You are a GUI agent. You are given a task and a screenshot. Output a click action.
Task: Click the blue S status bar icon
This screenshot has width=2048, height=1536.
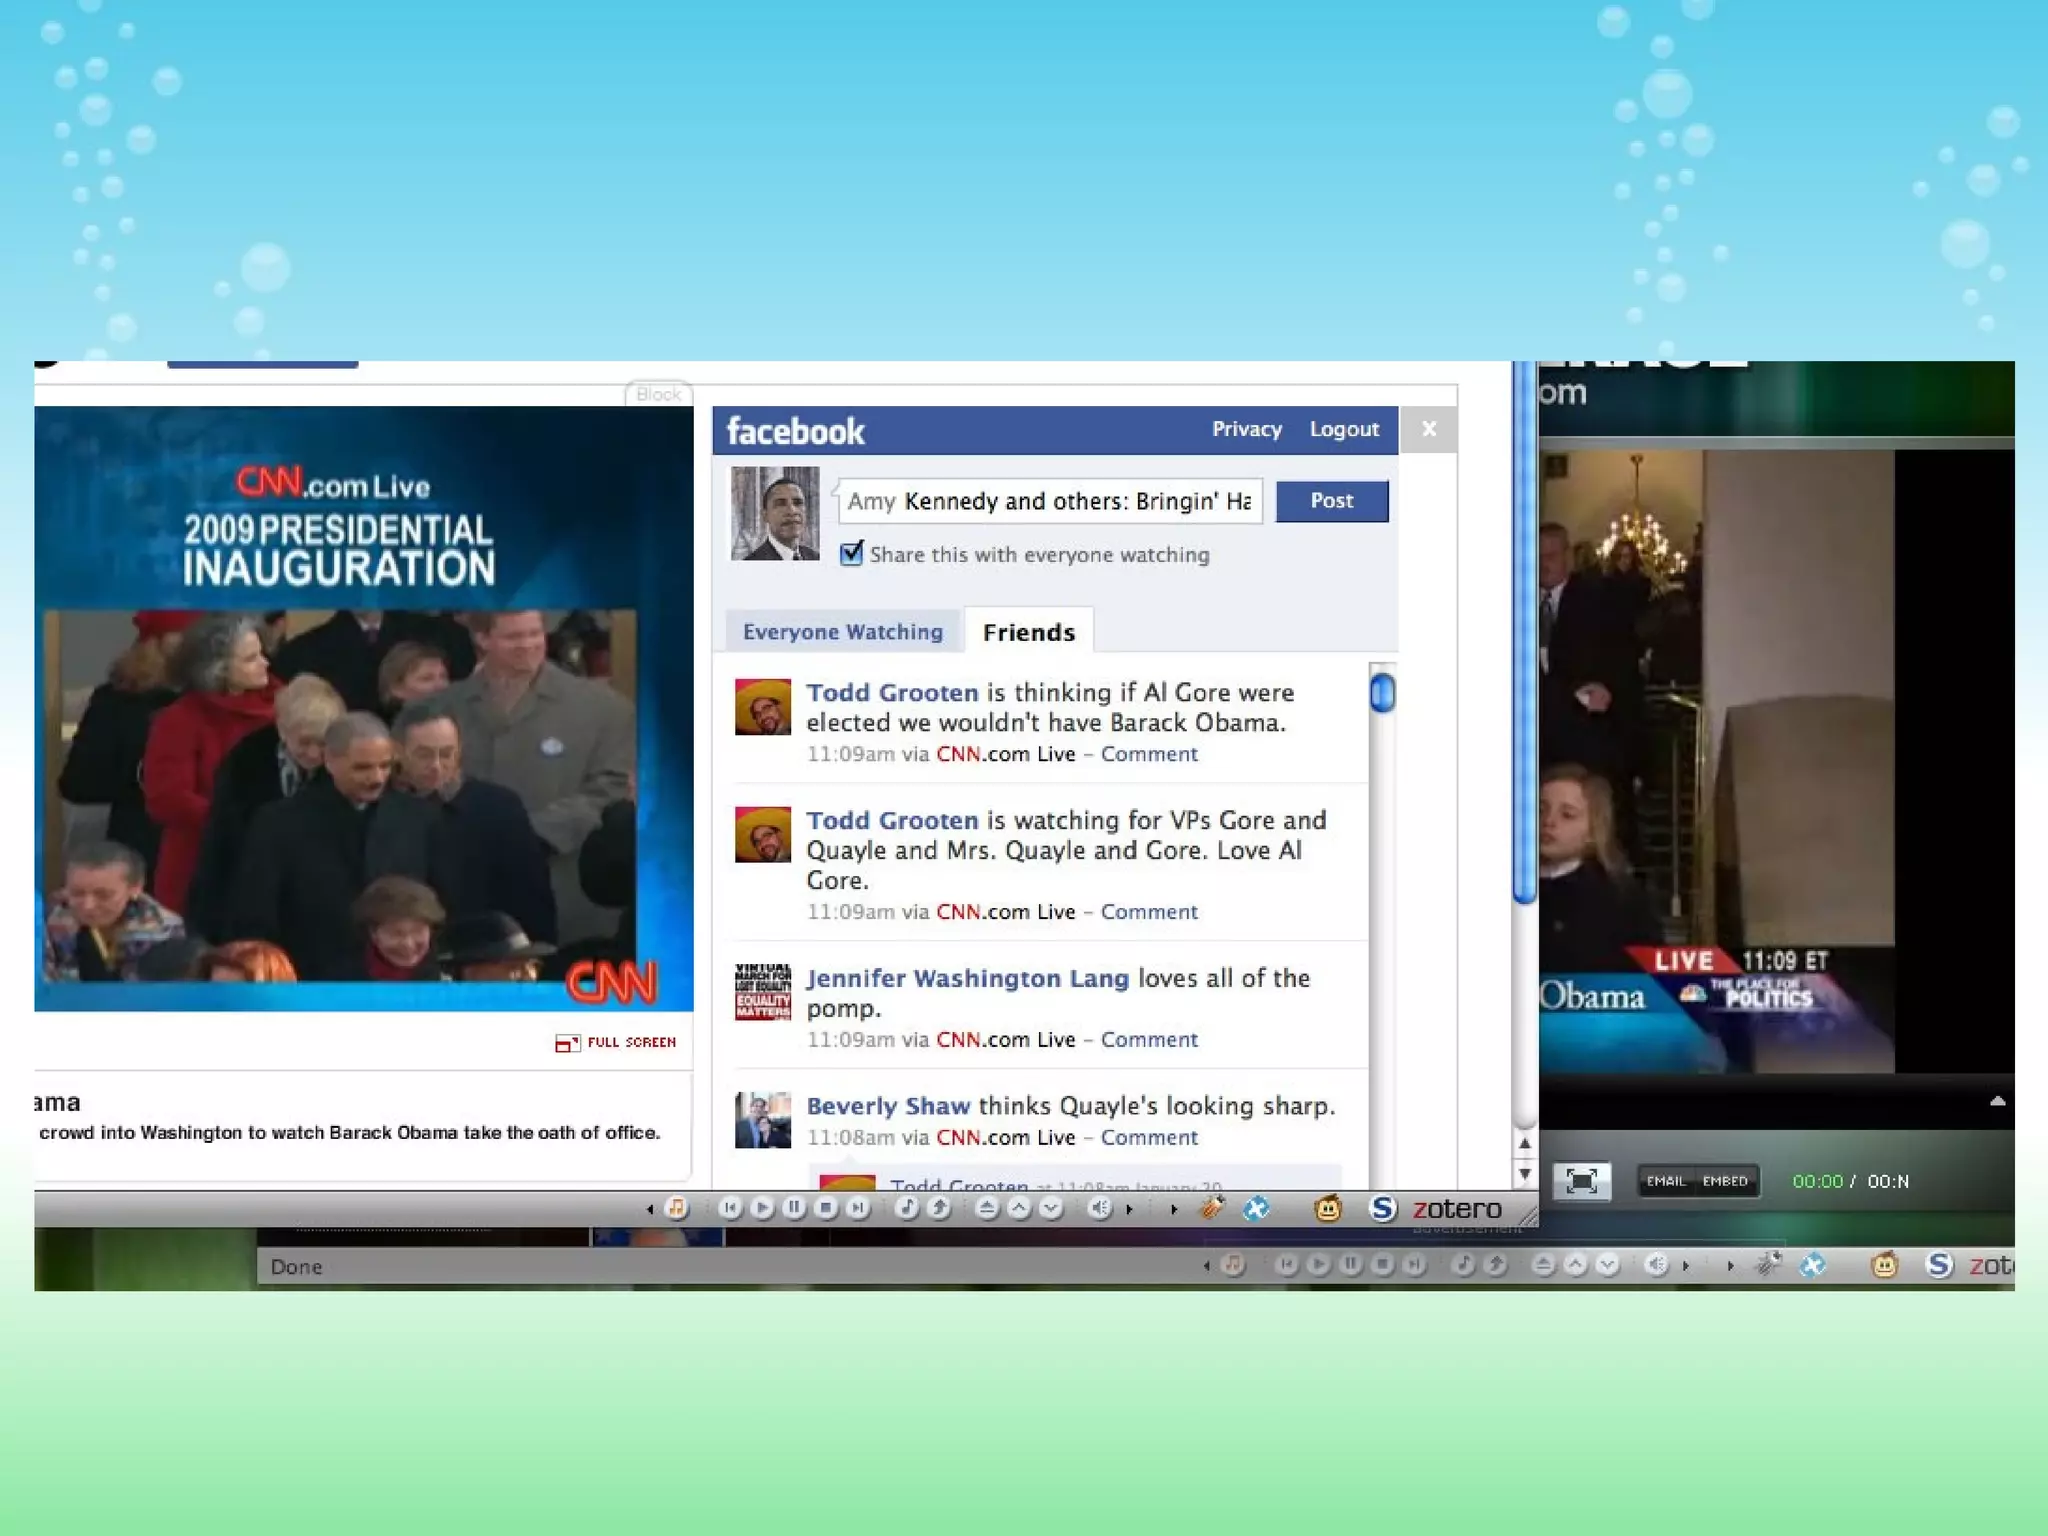tap(1382, 1209)
